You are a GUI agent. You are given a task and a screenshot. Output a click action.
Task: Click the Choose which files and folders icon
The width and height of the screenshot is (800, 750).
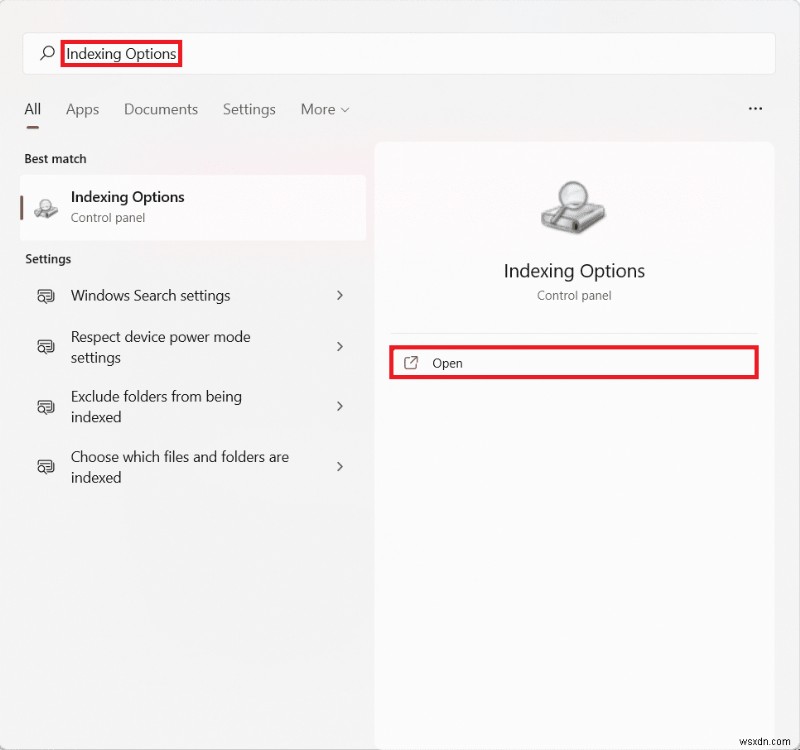(45, 466)
